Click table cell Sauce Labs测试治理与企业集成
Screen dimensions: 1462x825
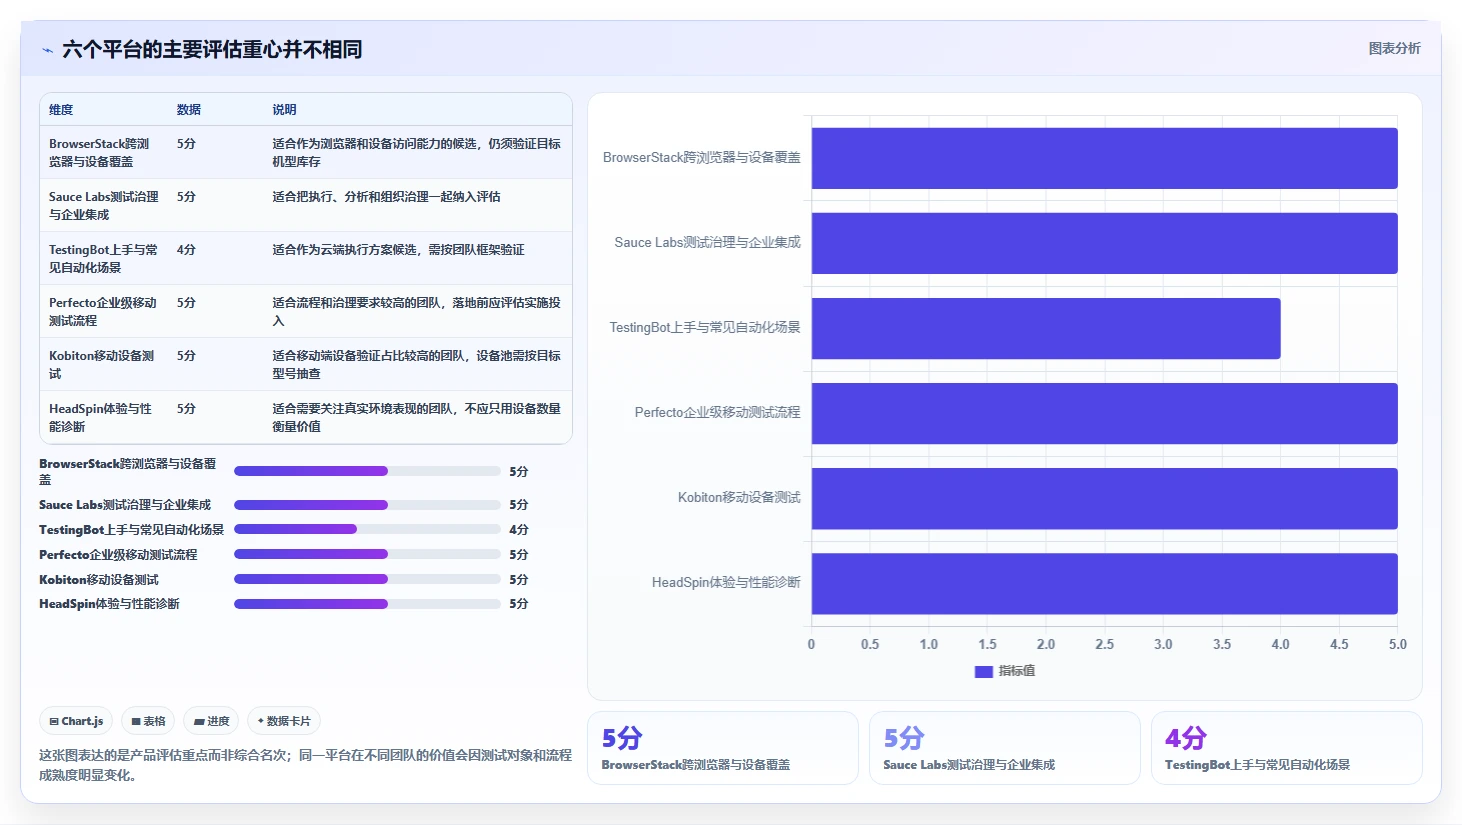click(x=104, y=206)
